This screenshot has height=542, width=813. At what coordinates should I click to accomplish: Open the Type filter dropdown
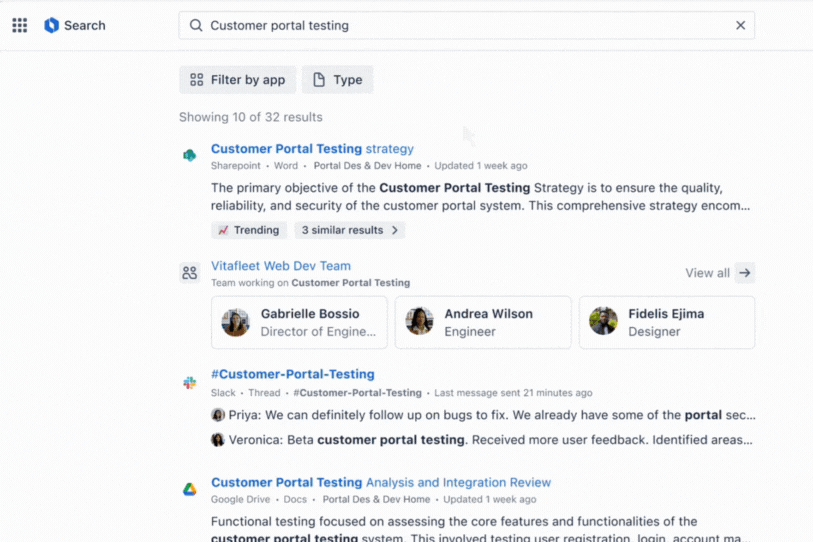coord(338,80)
